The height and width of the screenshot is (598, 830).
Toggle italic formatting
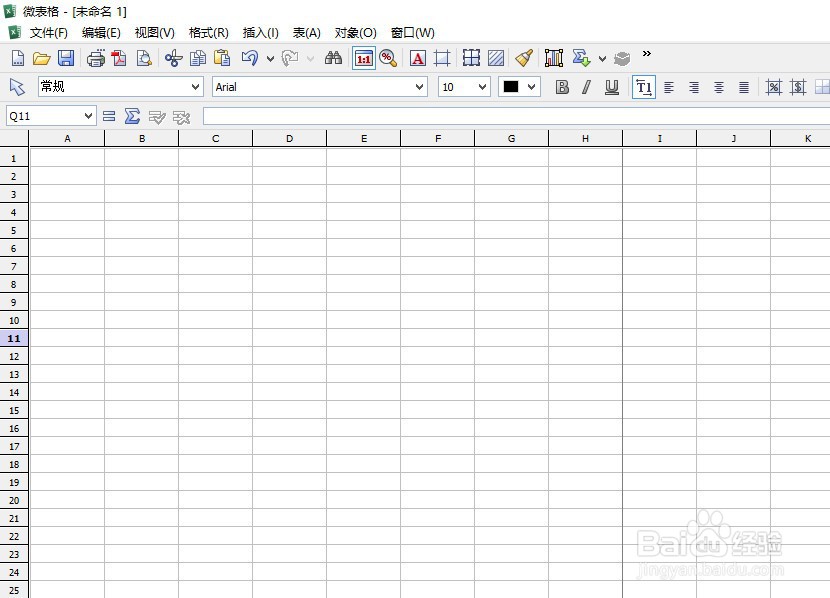(x=587, y=87)
